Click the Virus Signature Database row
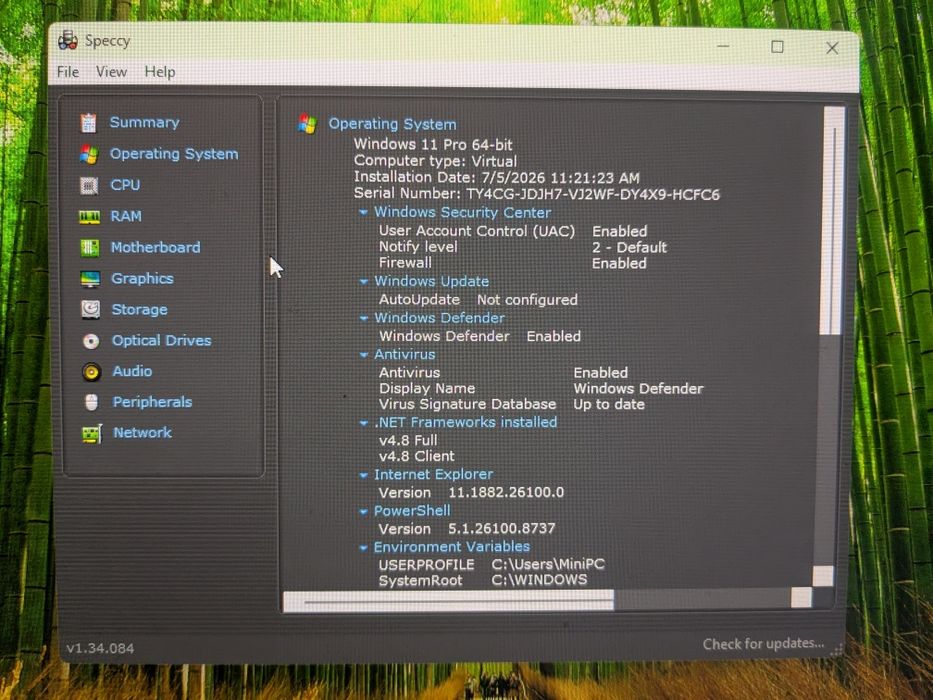Image resolution: width=933 pixels, height=700 pixels. pos(512,404)
